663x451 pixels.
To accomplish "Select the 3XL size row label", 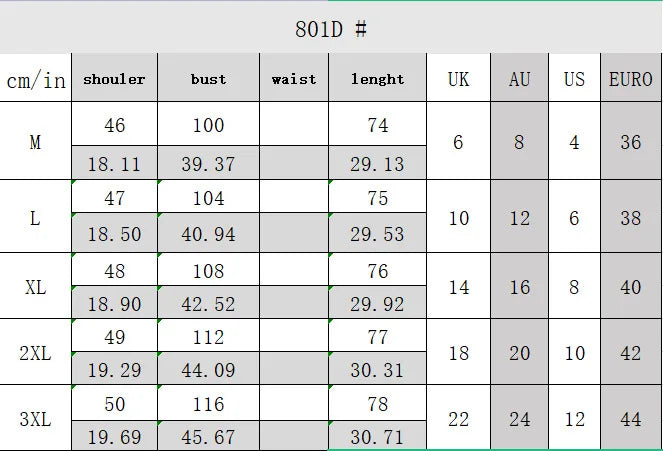I will [x=35, y=418].
